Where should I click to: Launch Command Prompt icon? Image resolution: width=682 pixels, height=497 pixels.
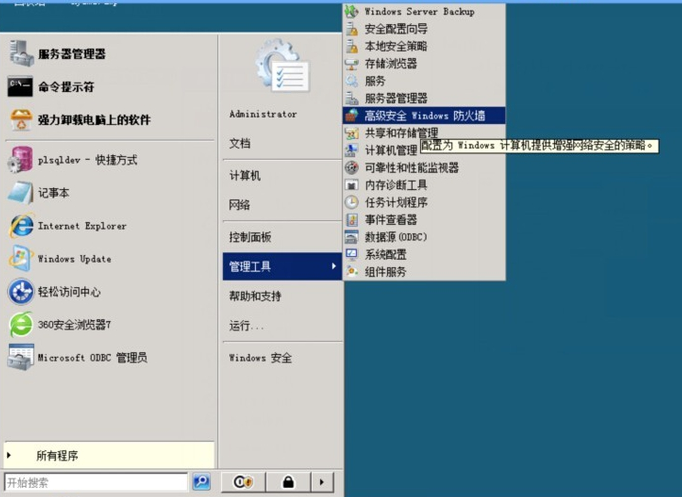click(x=20, y=87)
